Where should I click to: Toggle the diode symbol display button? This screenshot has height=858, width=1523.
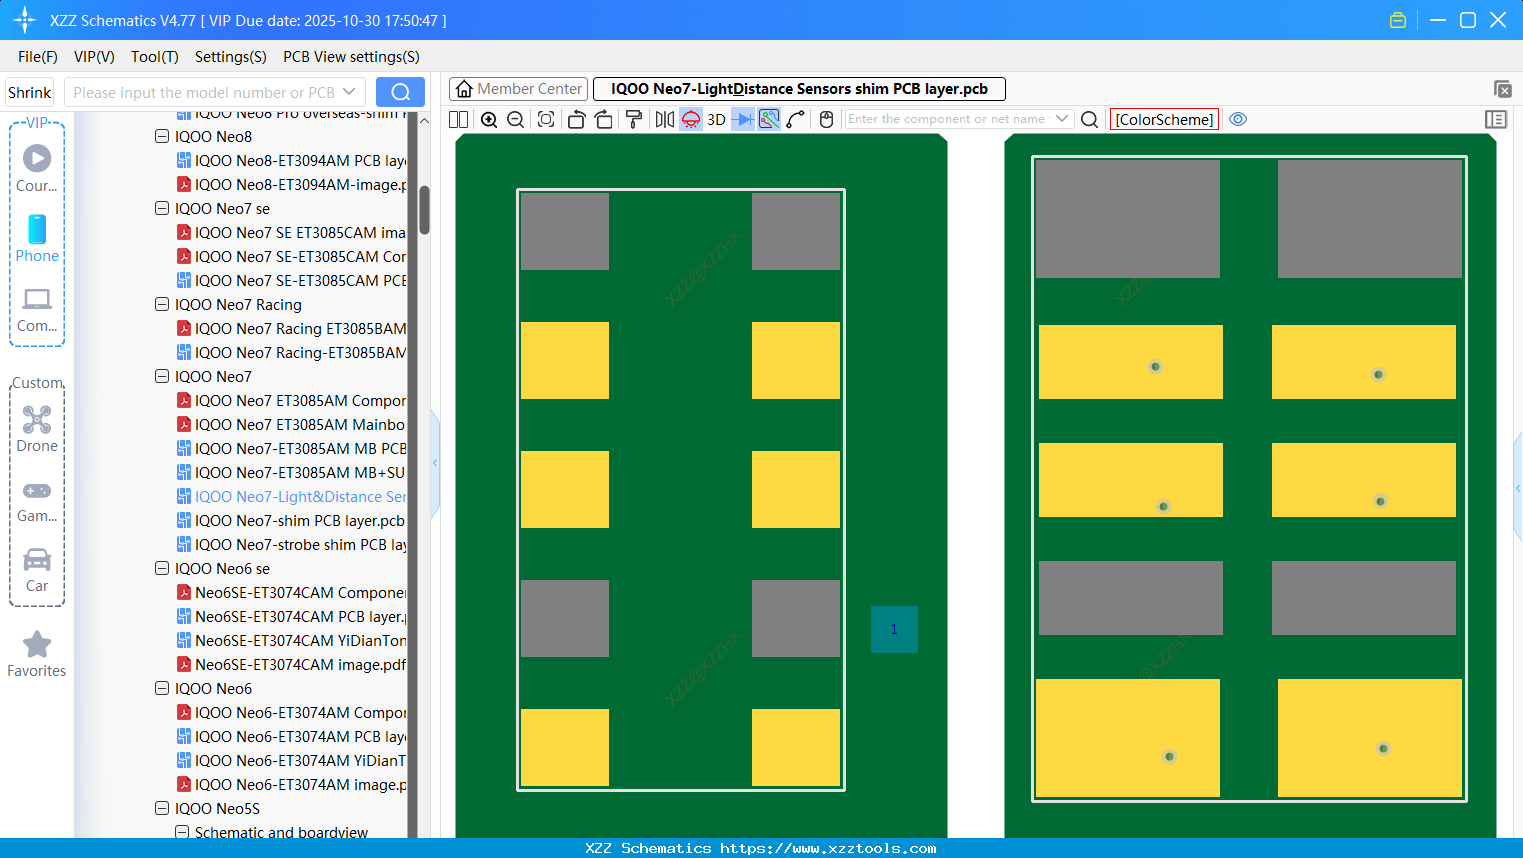742,120
